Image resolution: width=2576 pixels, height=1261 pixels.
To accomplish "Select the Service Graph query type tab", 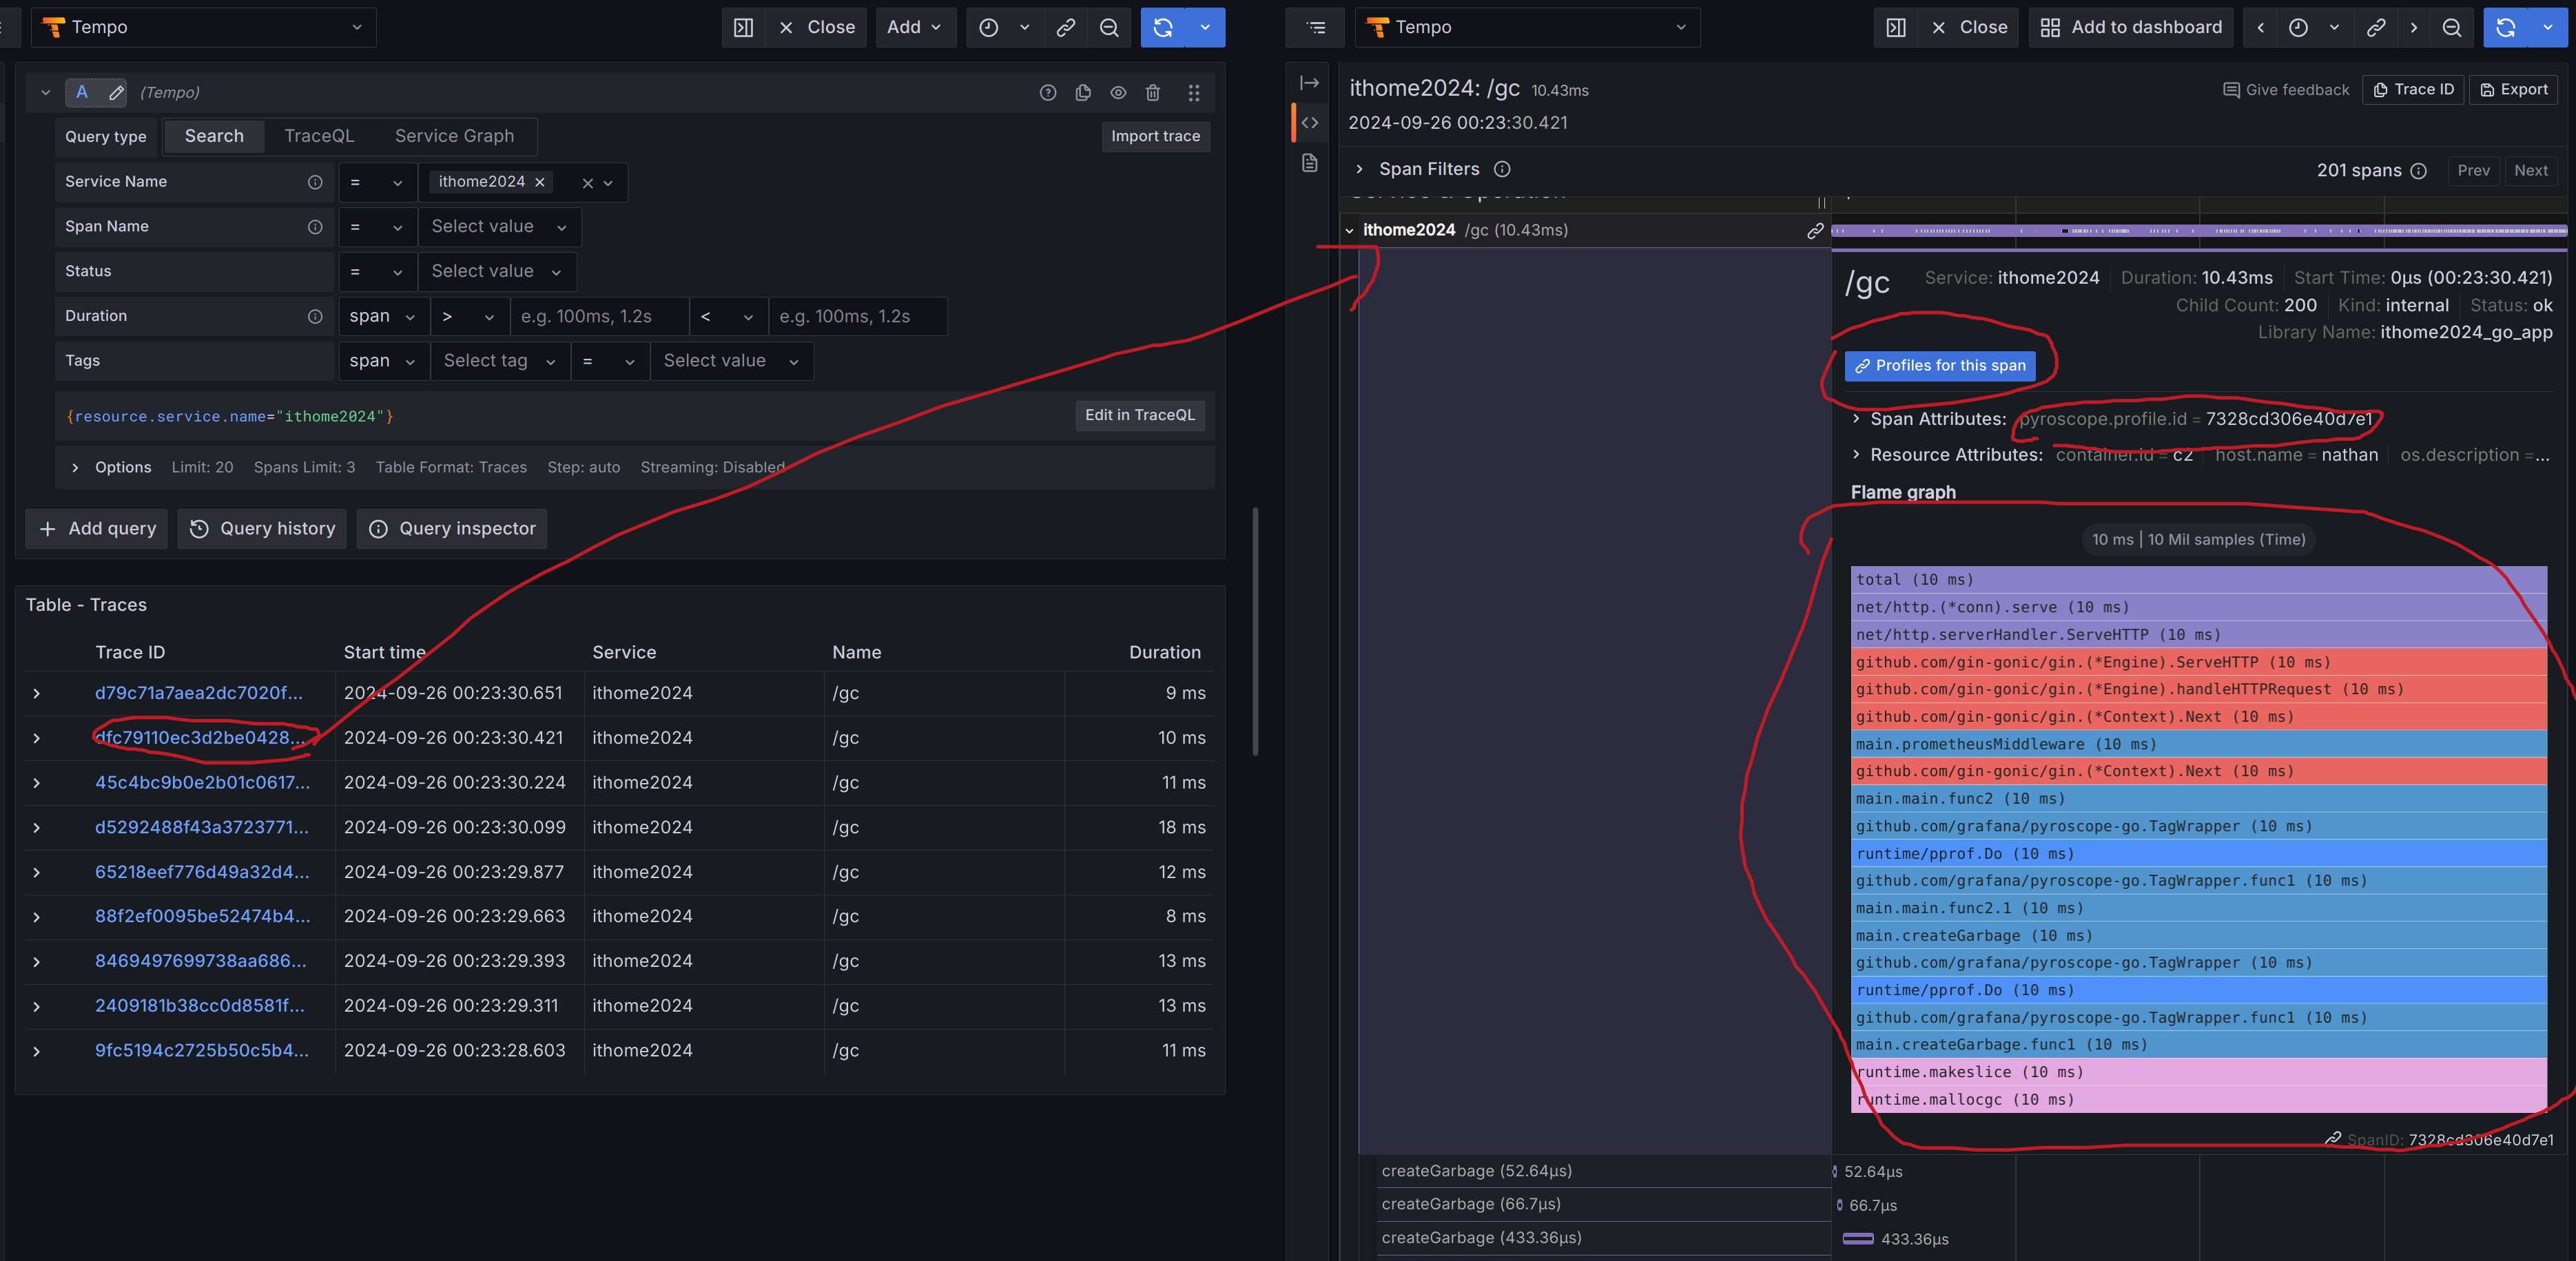I will pyautogui.click(x=454, y=136).
